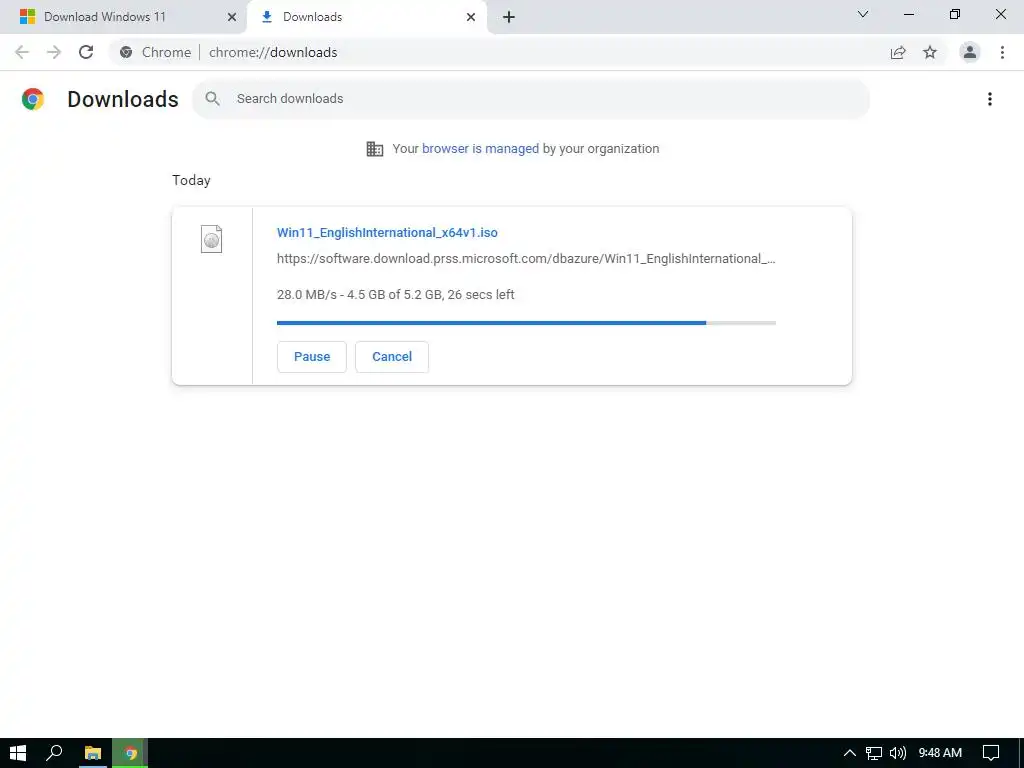
Task: Close the Downloads tab
Action: [471, 17]
